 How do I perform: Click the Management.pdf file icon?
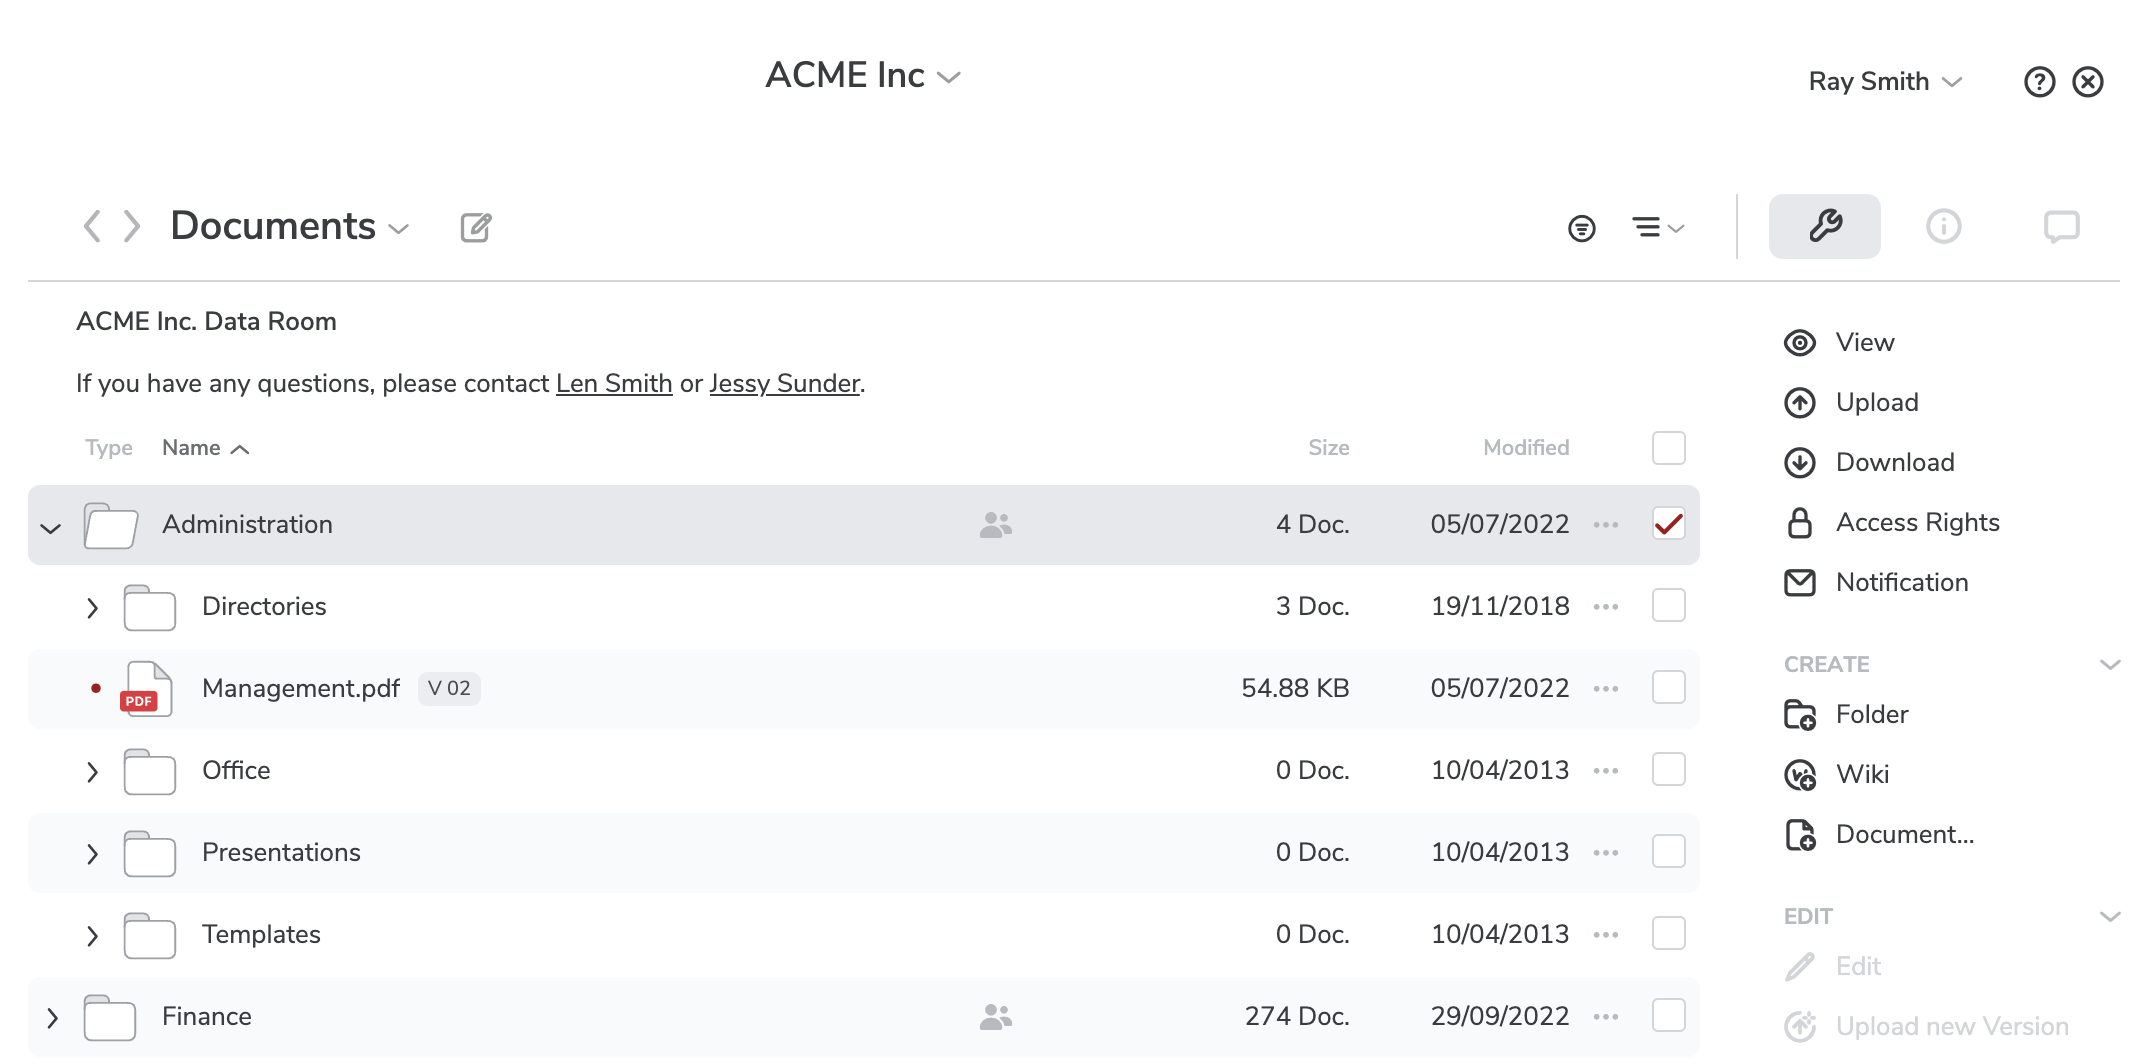pyautogui.click(x=147, y=688)
